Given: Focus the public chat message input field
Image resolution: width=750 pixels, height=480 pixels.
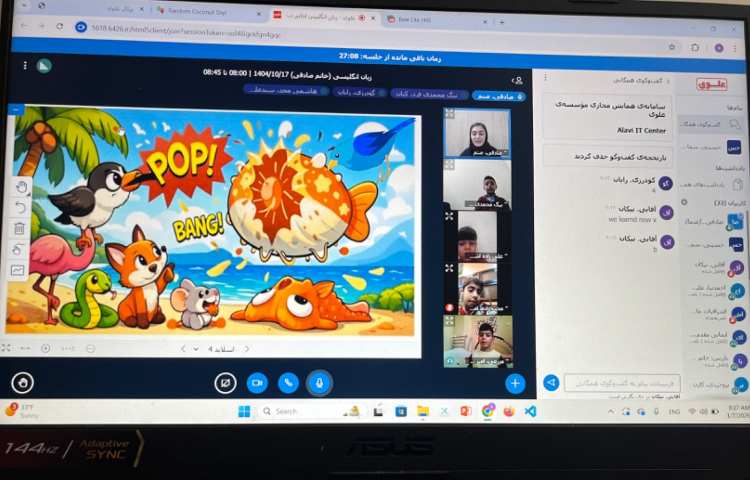Looking at the screenshot, I should coord(622,383).
